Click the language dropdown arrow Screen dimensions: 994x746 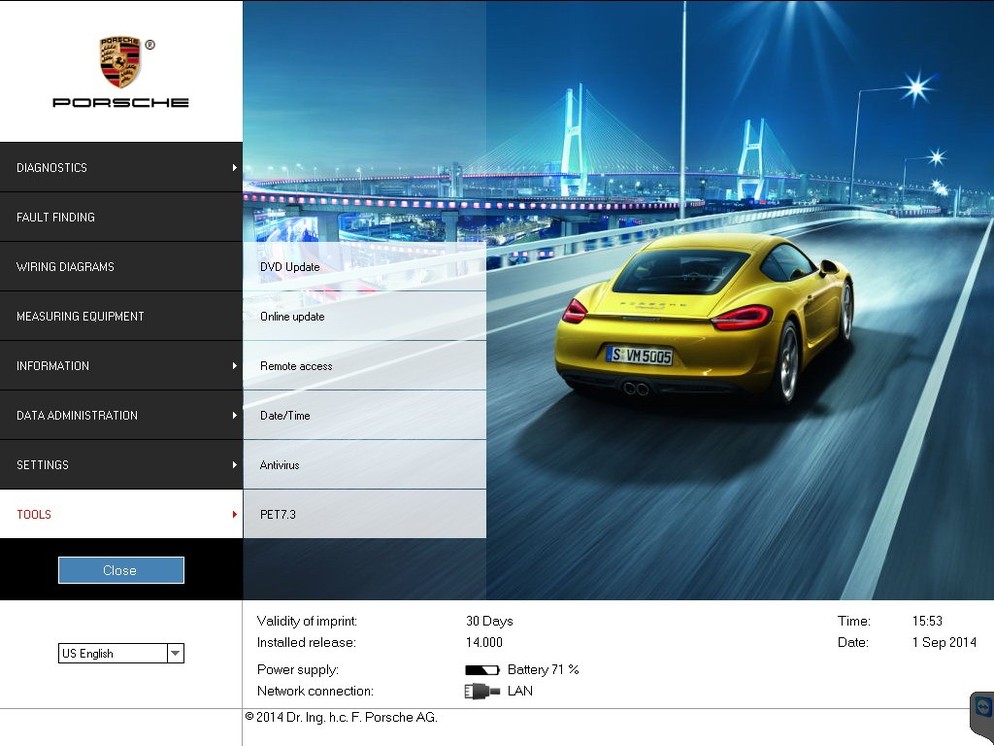click(x=176, y=653)
